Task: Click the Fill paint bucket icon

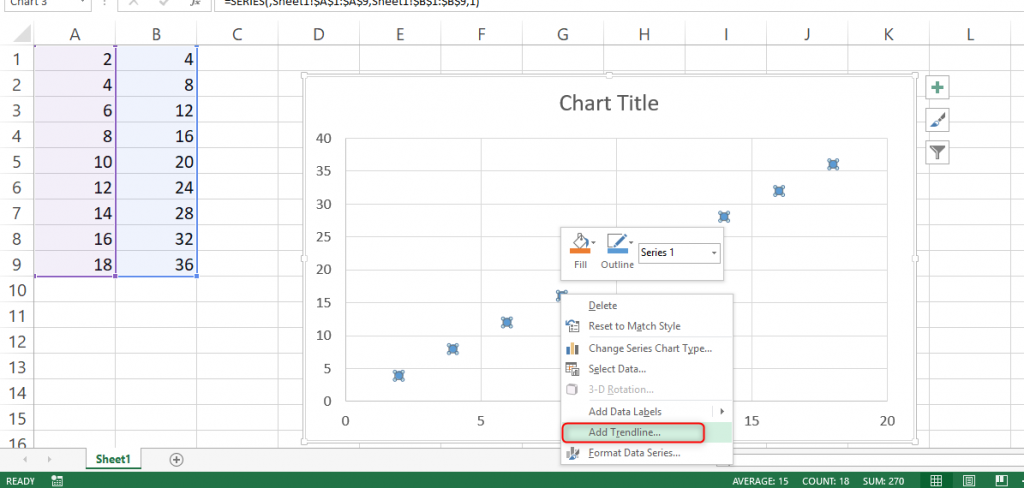Action: [577, 243]
